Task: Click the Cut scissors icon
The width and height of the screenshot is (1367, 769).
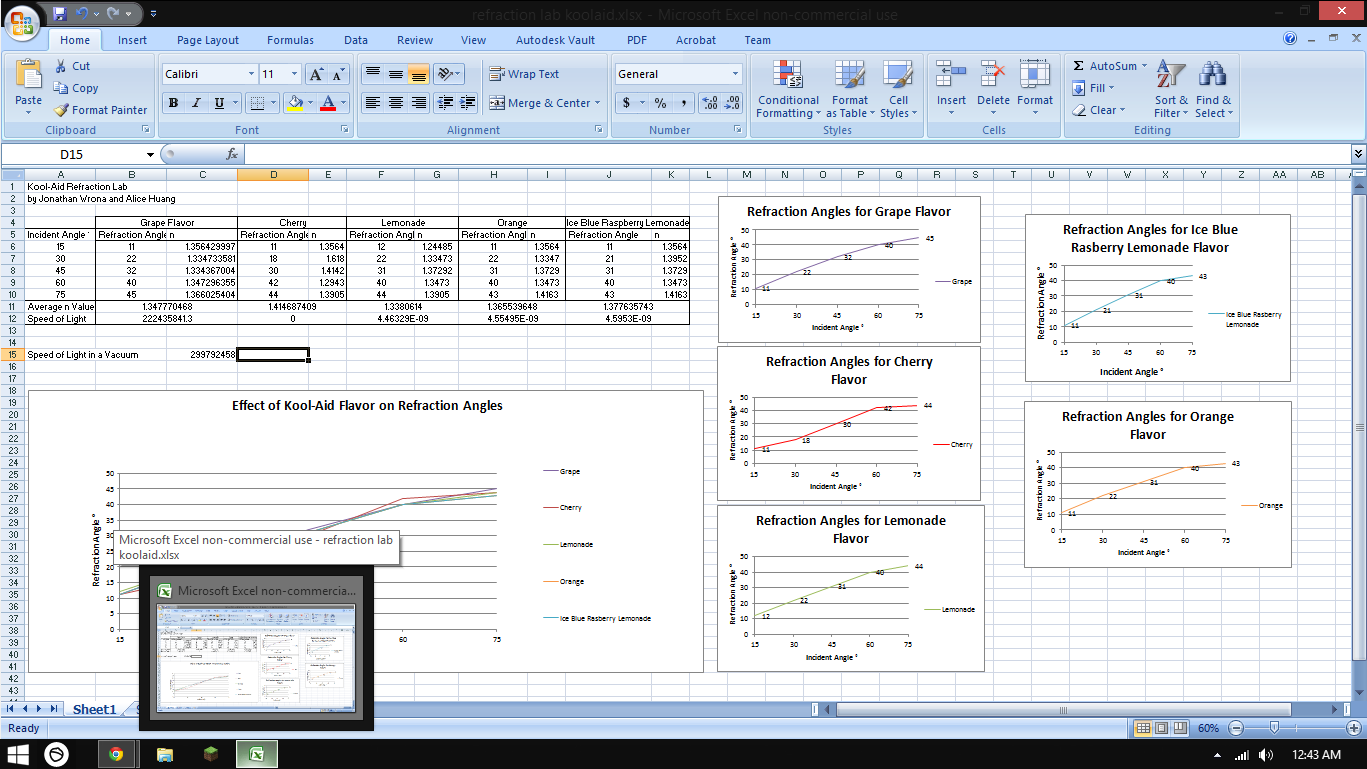Action: [x=60, y=66]
